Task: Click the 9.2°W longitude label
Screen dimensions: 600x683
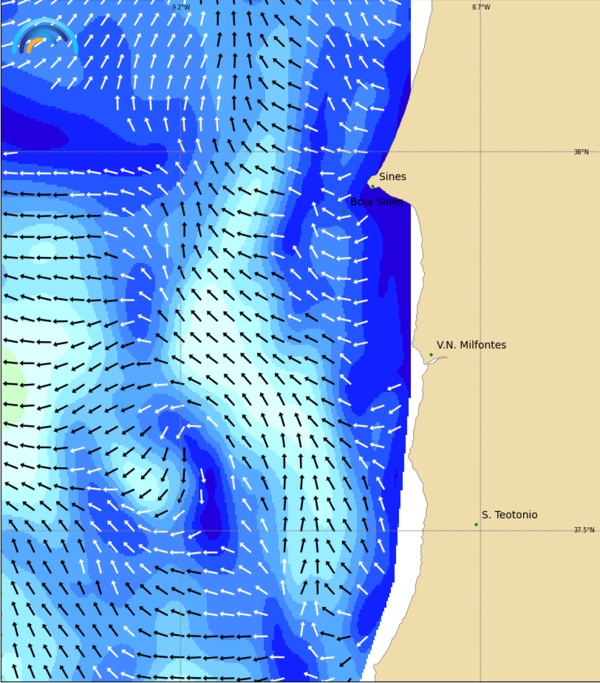Action: pyautogui.click(x=180, y=7)
